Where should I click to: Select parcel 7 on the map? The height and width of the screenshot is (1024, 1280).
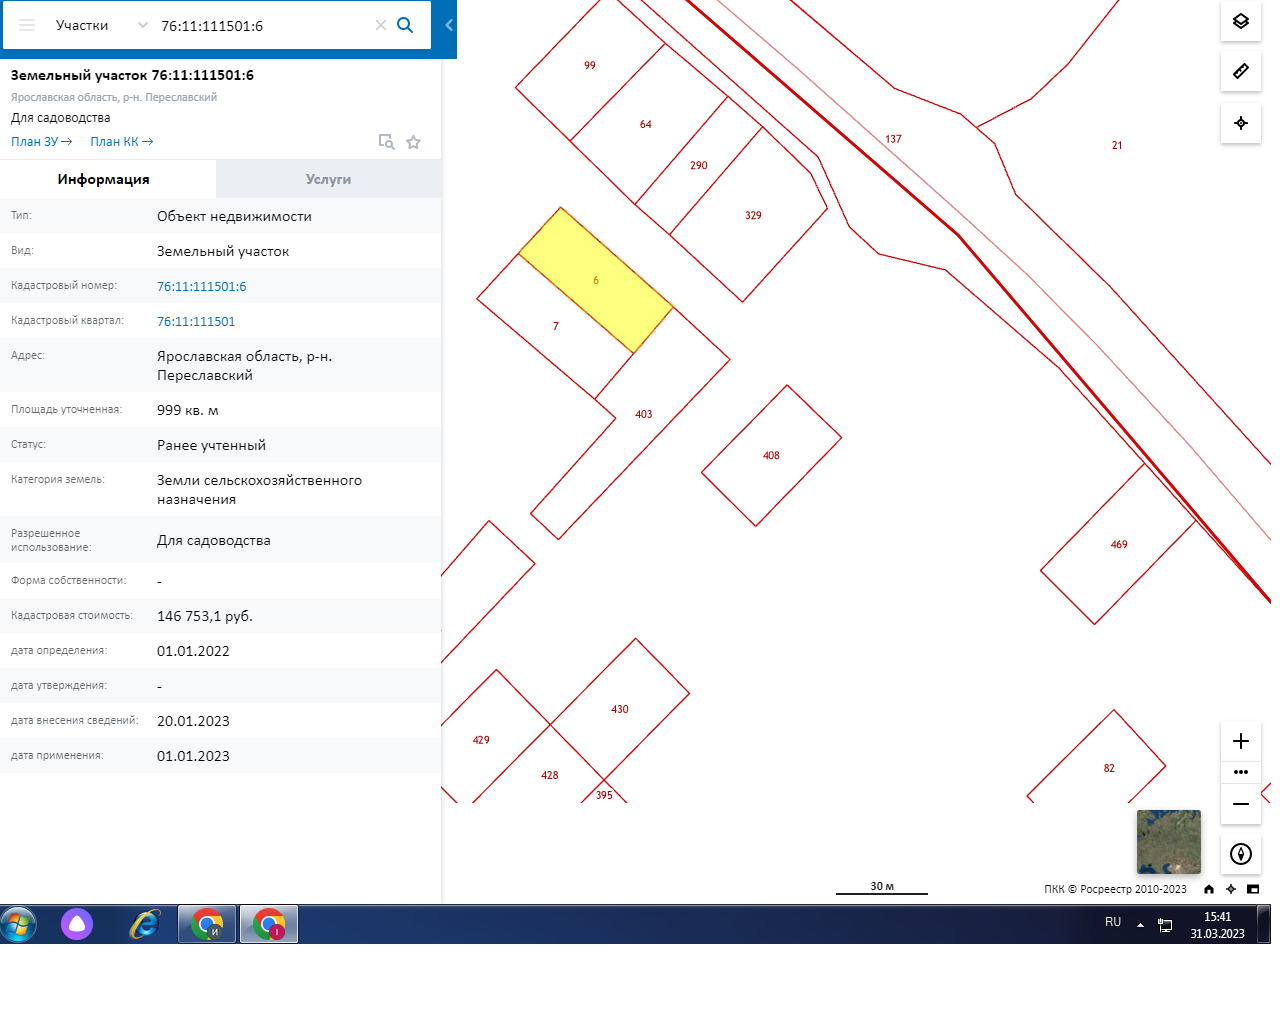click(x=556, y=326)
